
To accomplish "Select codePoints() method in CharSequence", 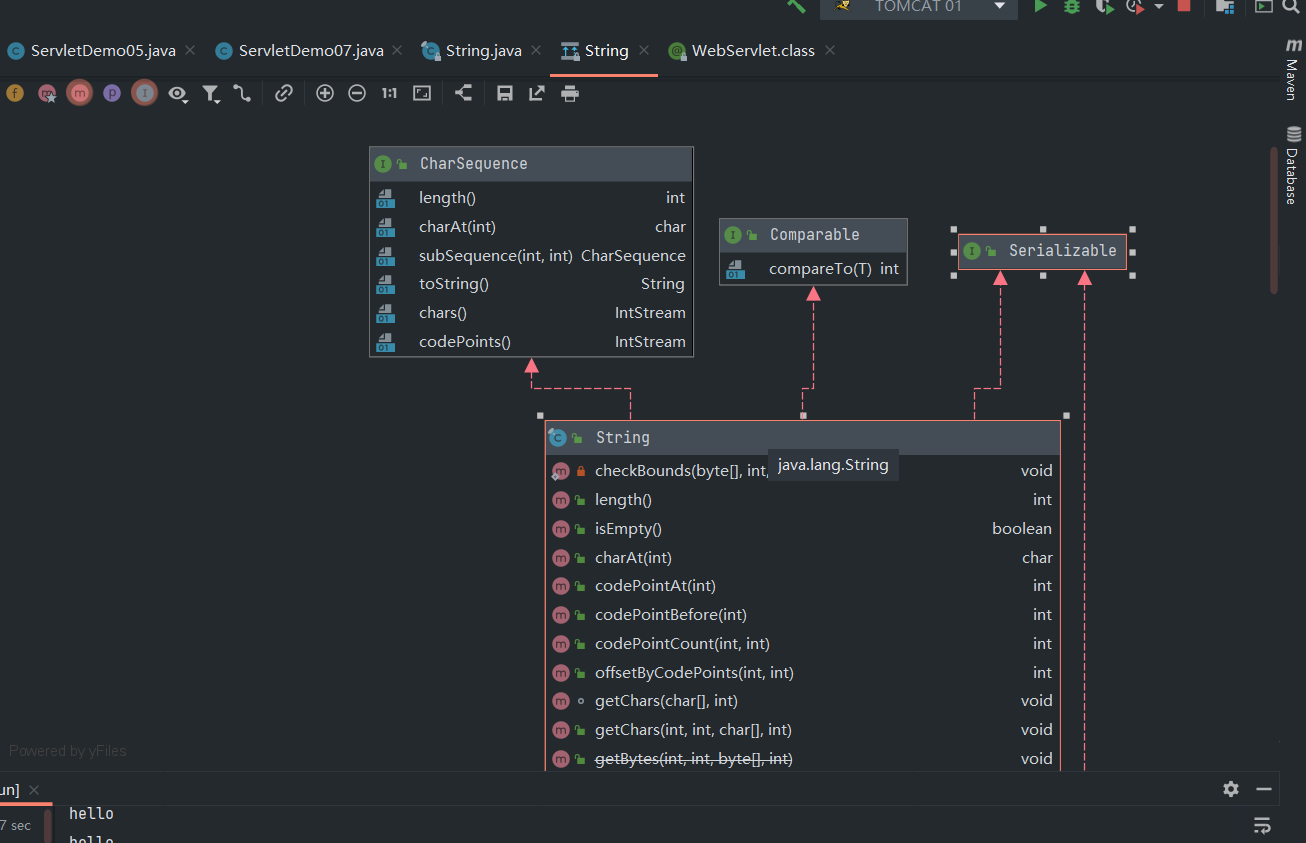I will click(531, 342).
